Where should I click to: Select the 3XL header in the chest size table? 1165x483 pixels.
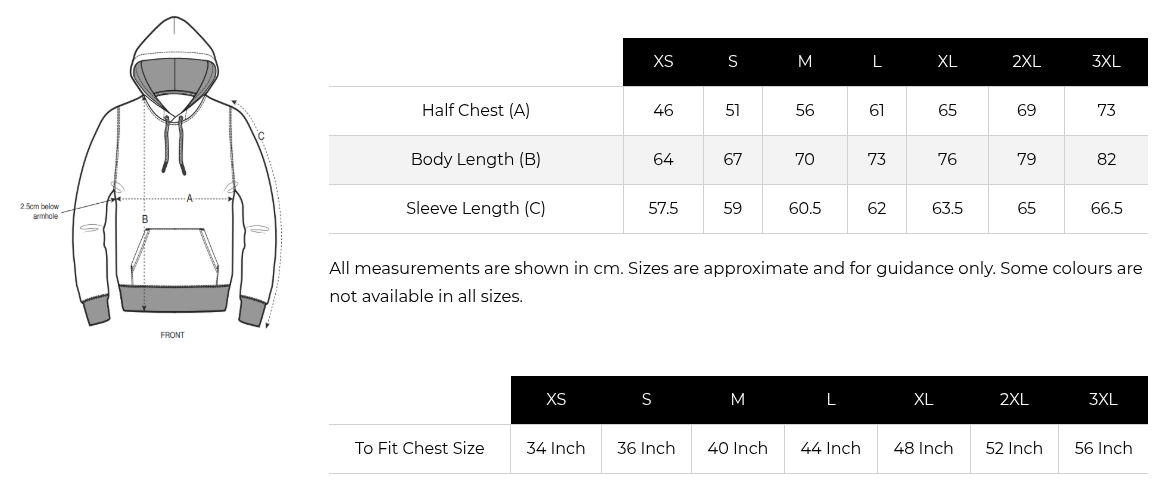[1103, 400]
